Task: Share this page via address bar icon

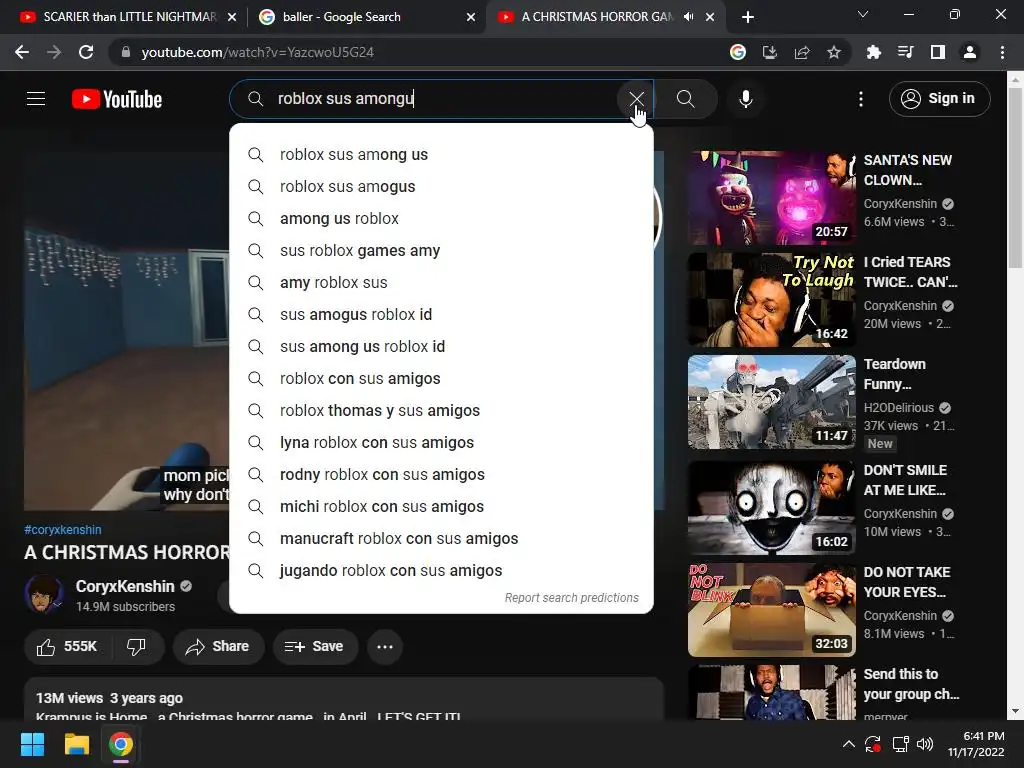Action: point(802,52)
